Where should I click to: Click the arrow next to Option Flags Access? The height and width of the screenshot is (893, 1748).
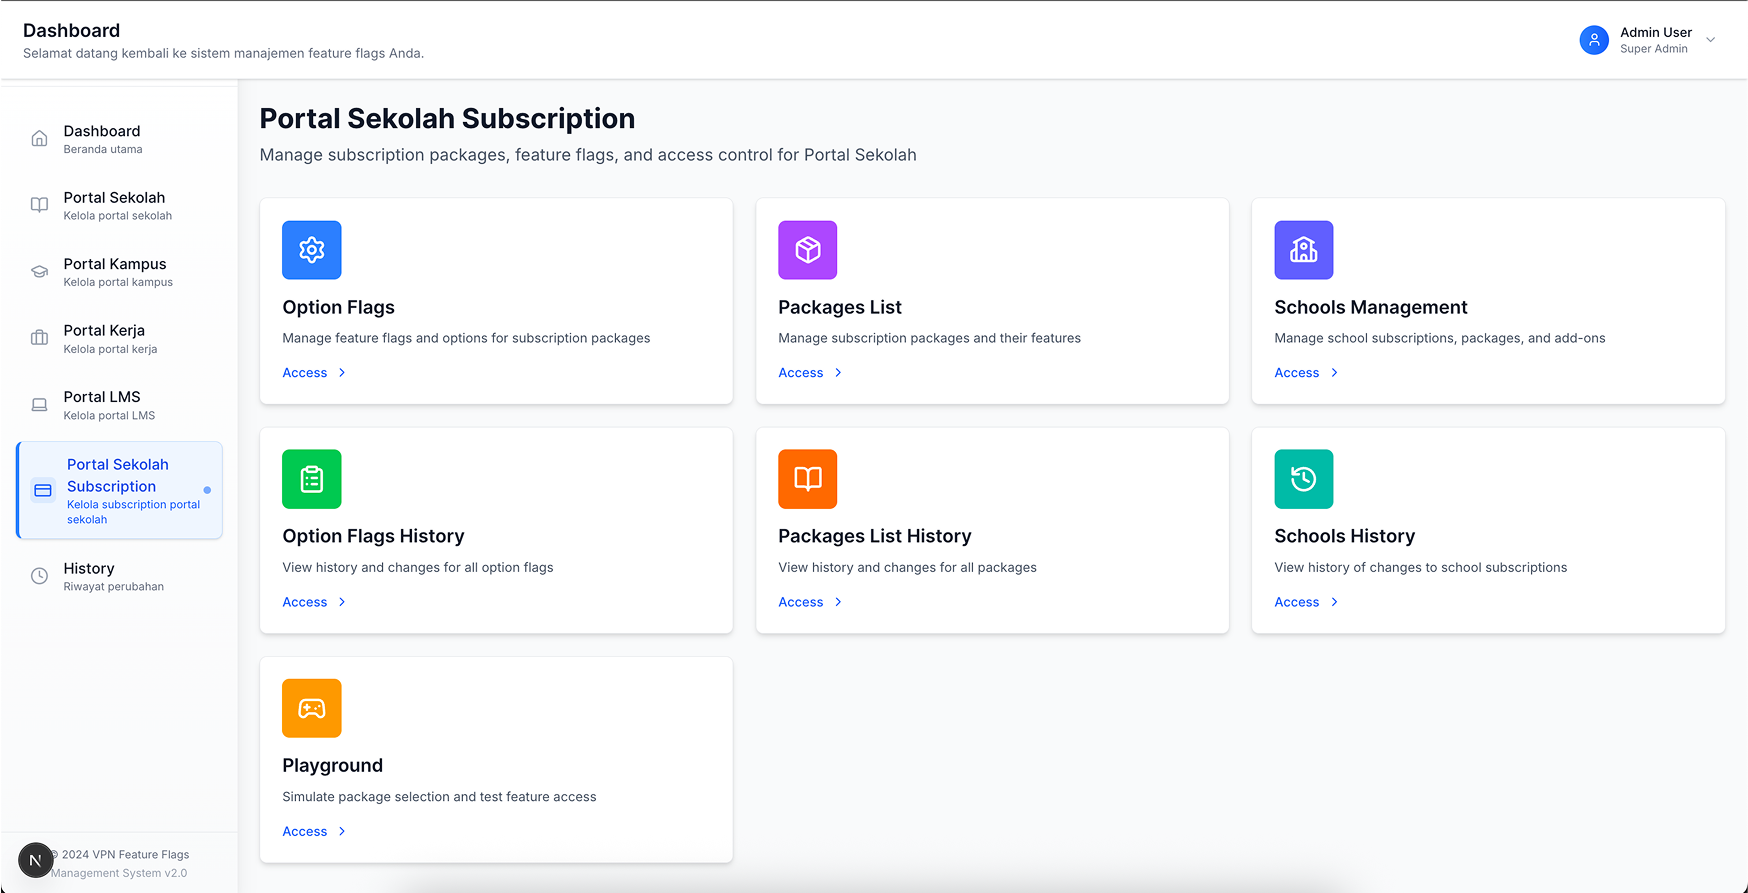[342, 373]
